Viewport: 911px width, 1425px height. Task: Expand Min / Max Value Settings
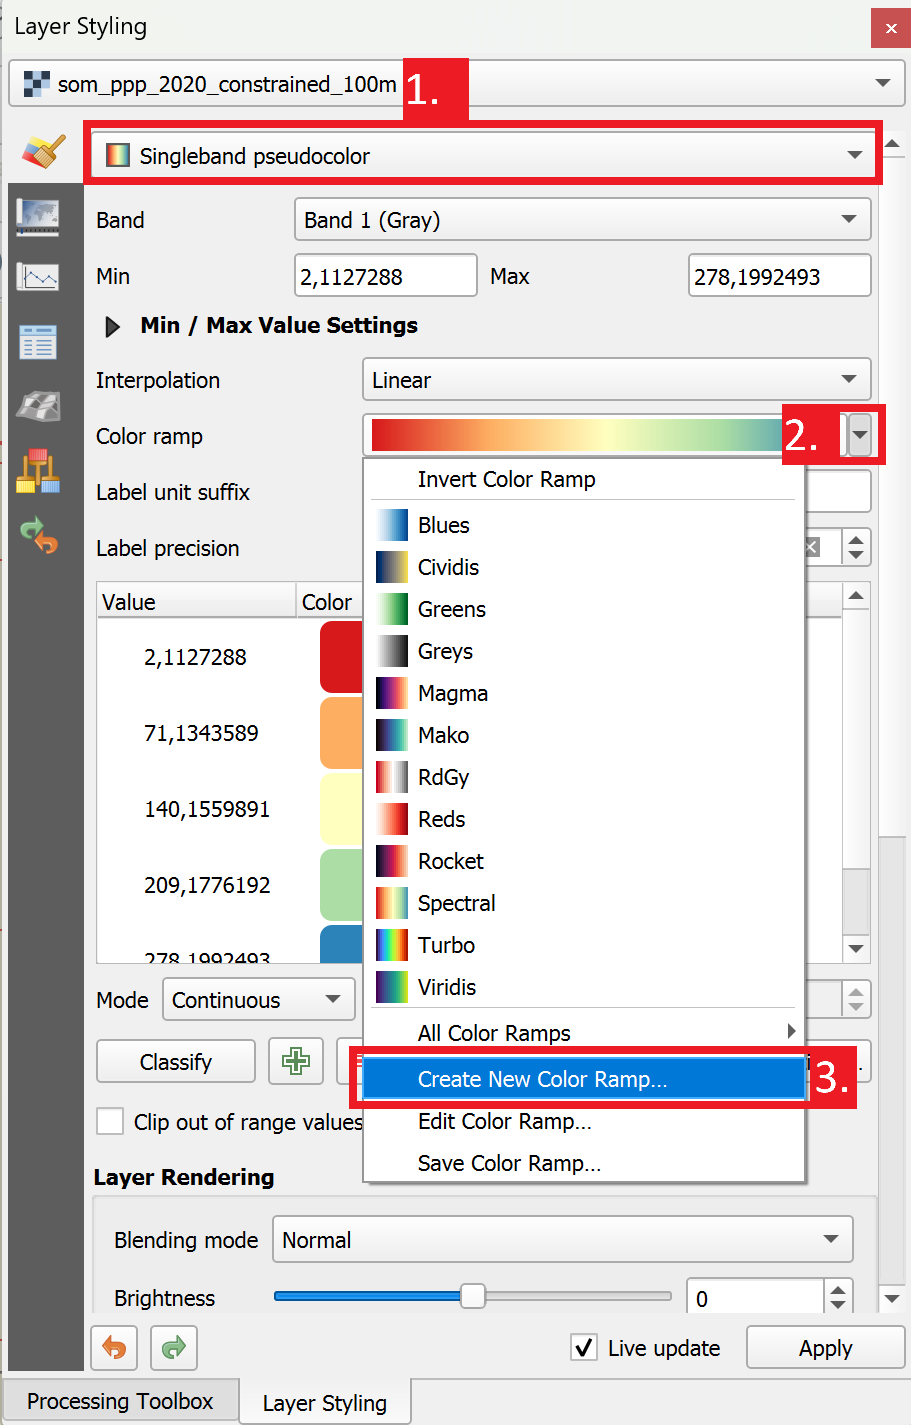coord(113,326)
